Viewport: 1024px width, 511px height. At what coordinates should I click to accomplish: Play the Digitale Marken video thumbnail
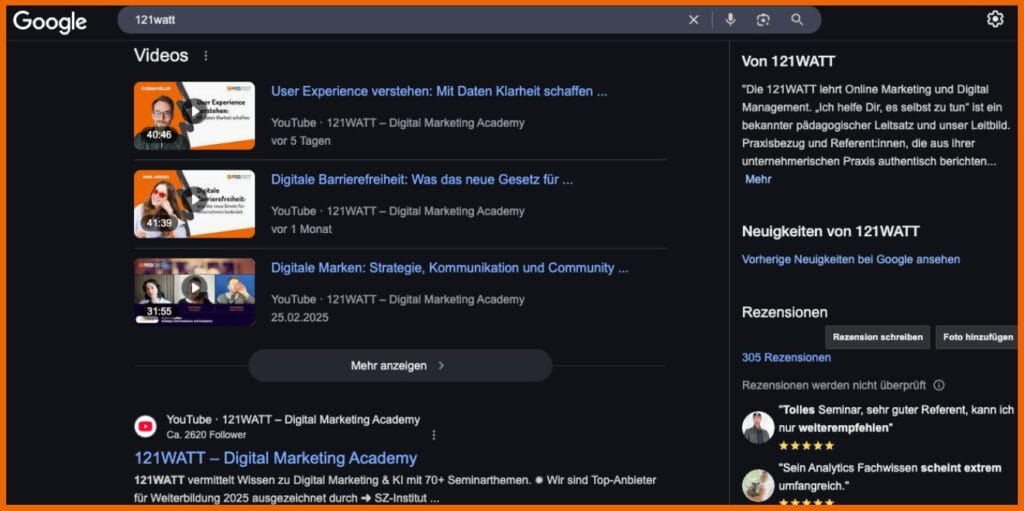click(x=194, y=291)
